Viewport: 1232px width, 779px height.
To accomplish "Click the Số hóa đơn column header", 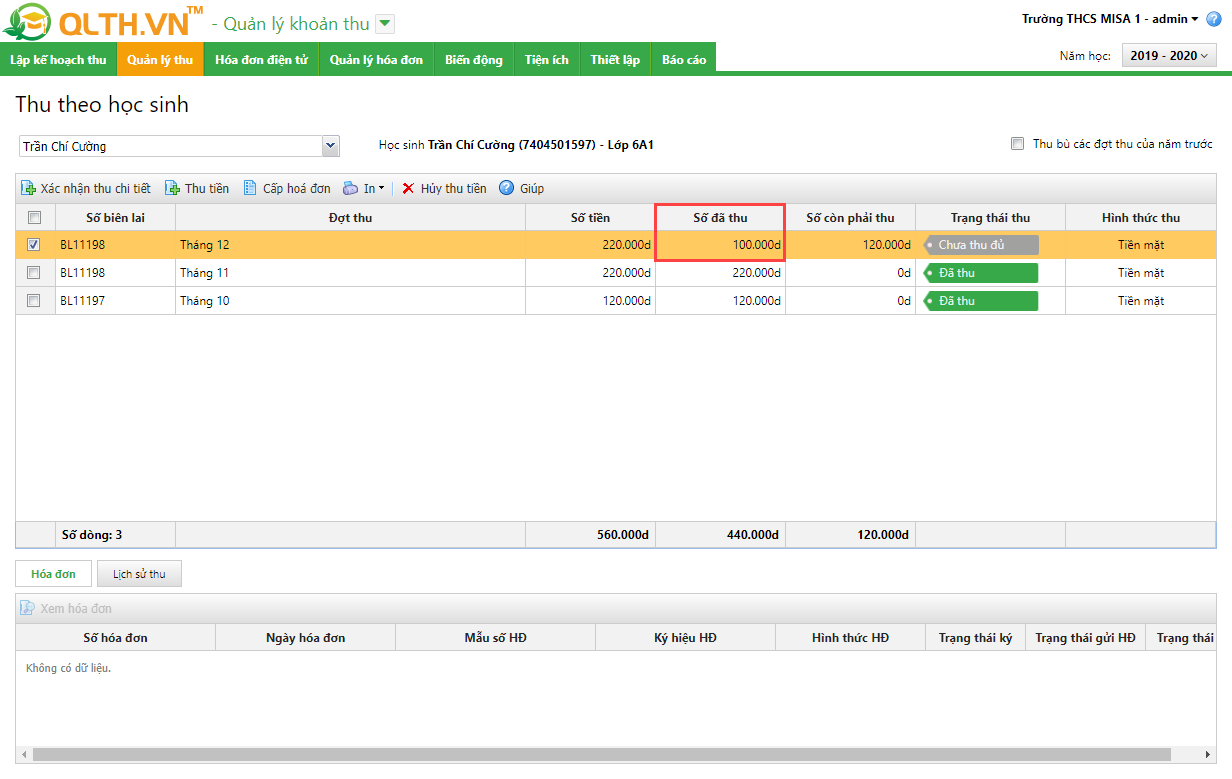I will pos(115,638).
